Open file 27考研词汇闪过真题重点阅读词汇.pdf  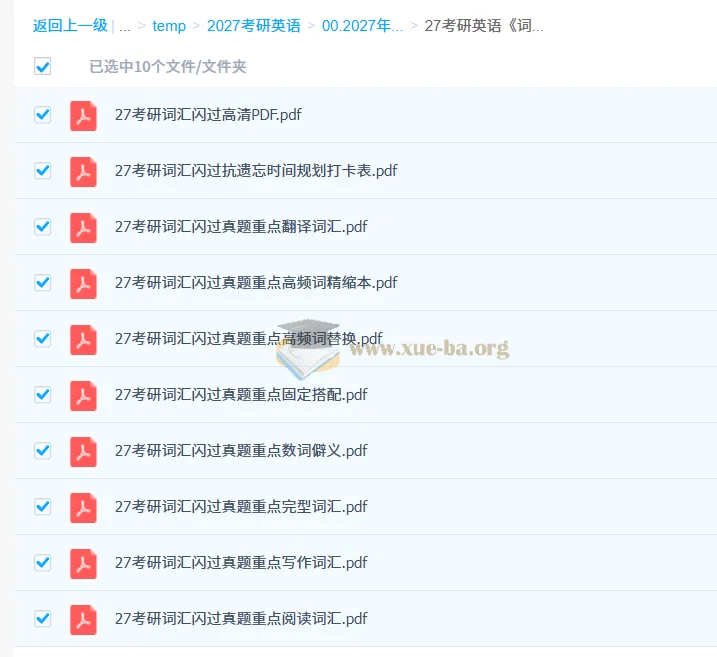[241, 619]
